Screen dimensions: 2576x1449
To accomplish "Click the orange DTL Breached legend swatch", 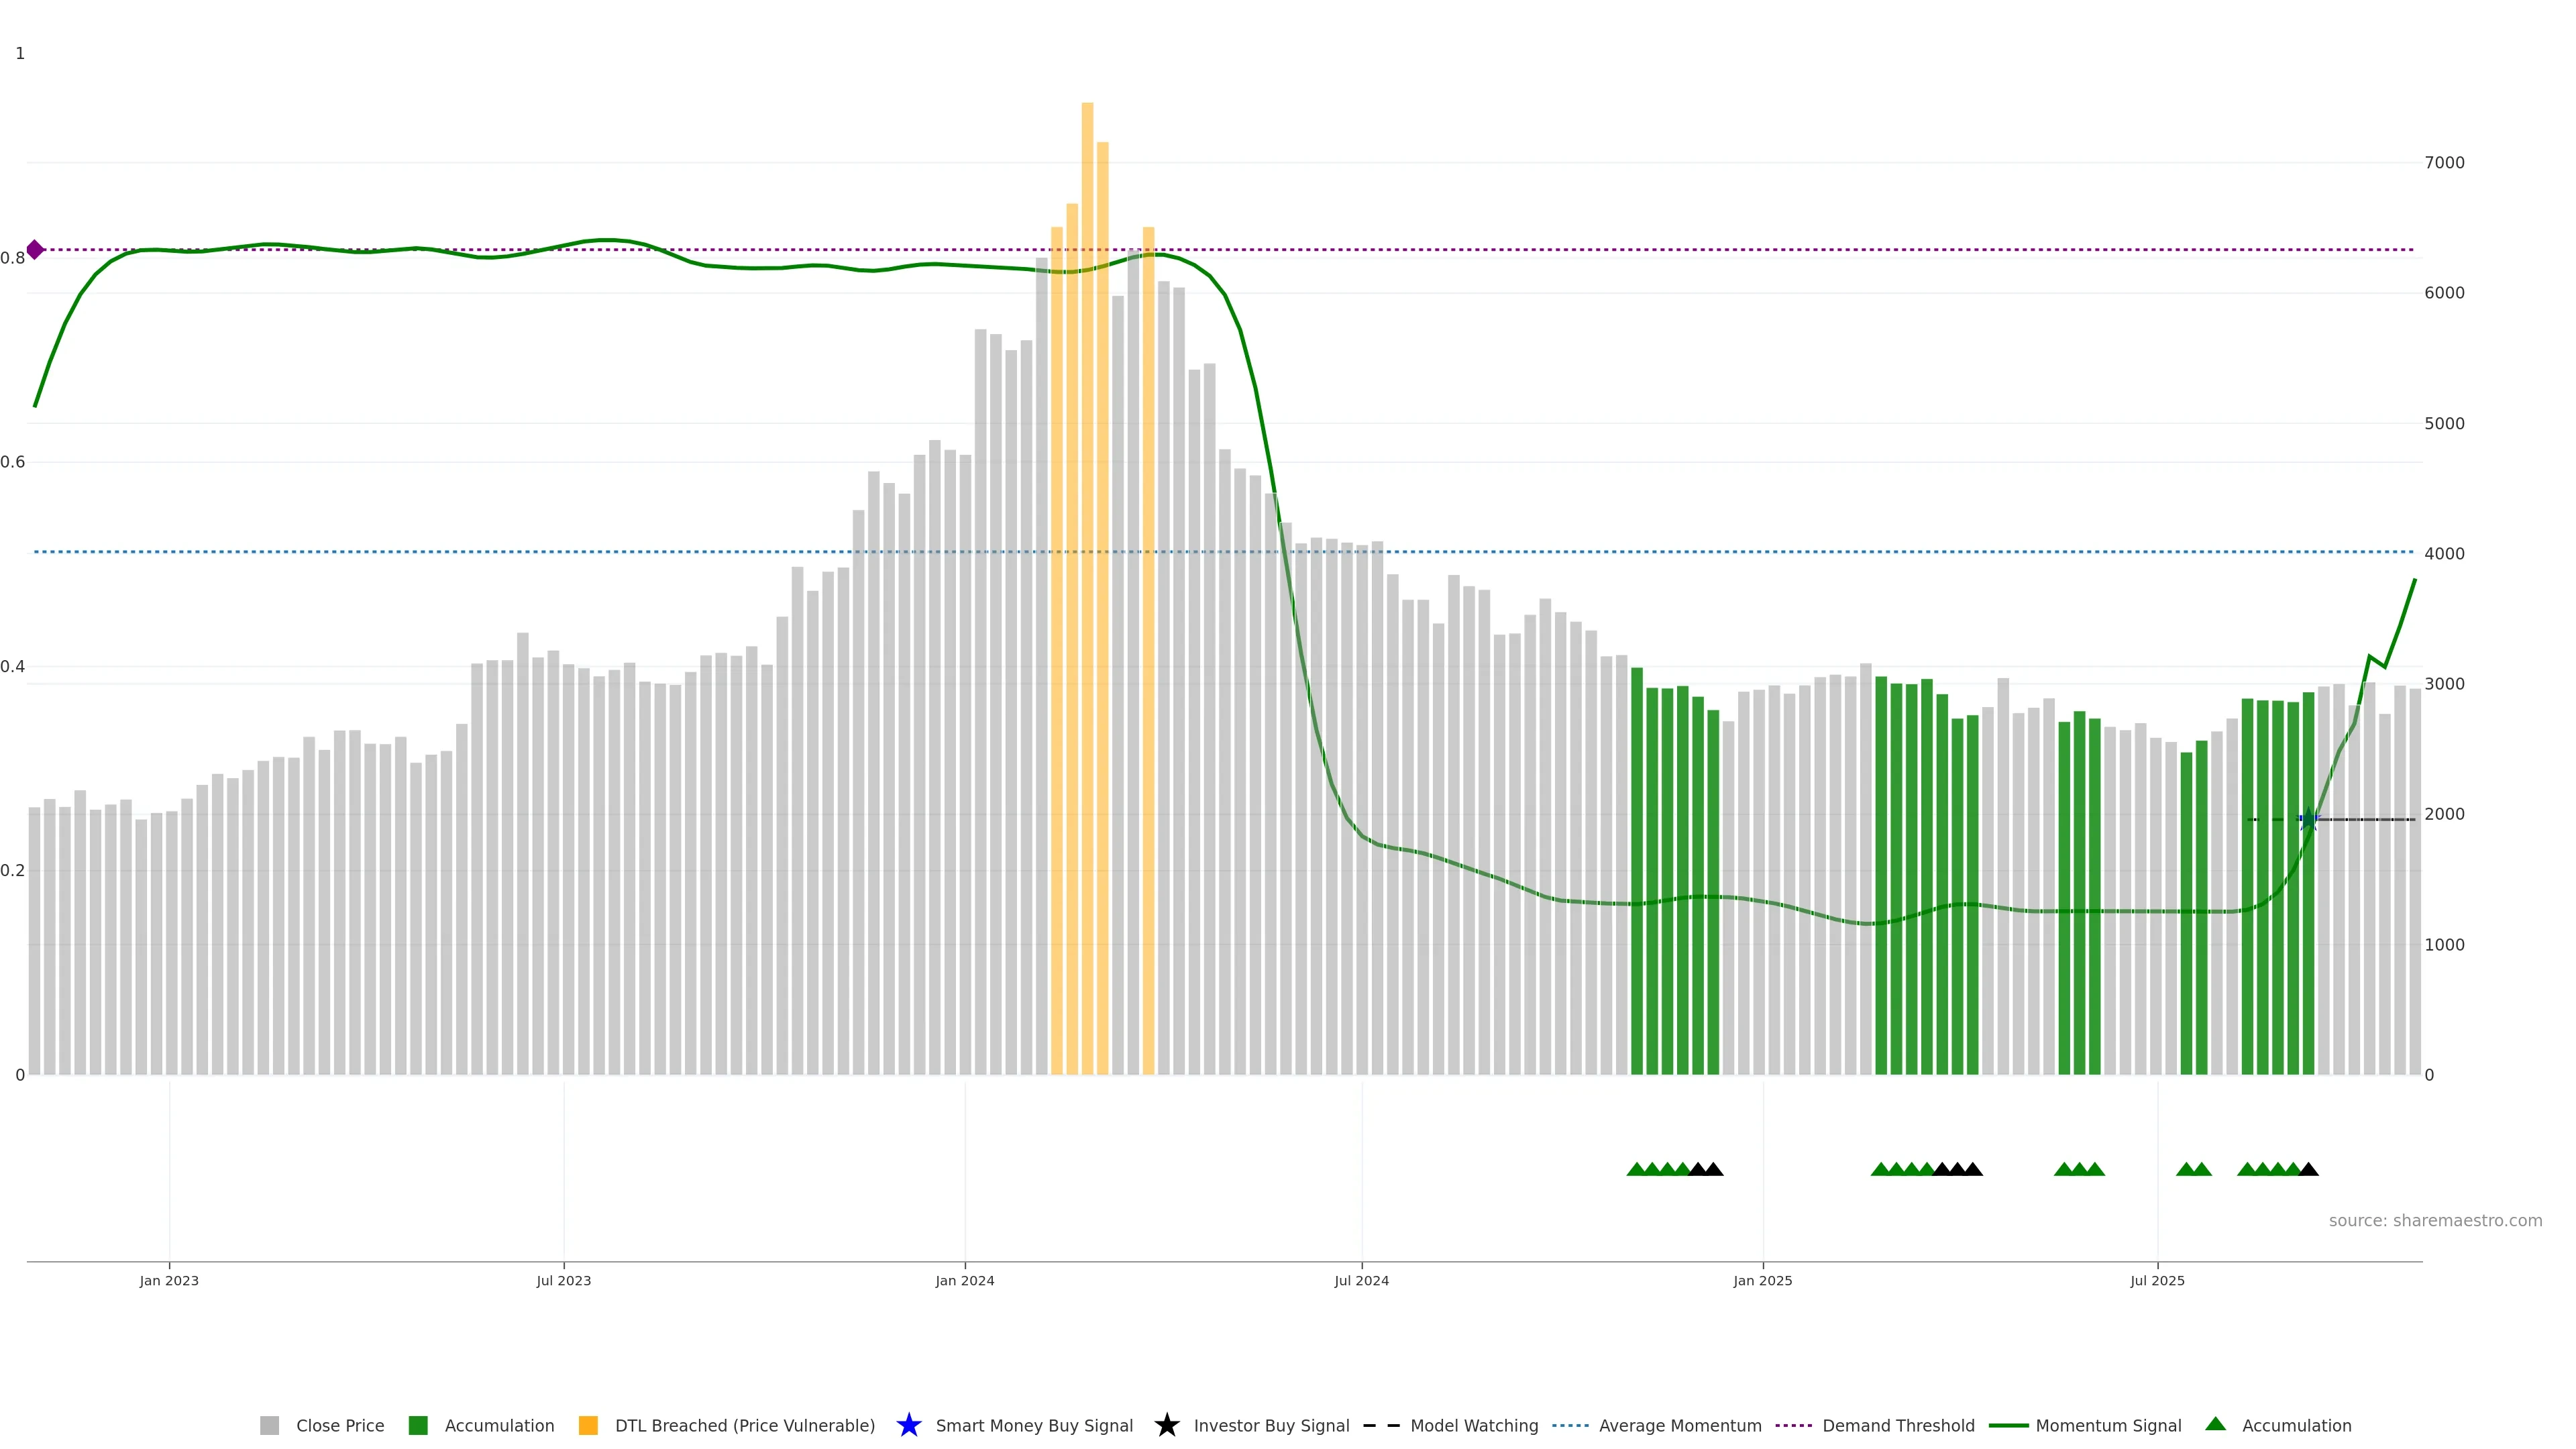I will [x=588, y=1426].
